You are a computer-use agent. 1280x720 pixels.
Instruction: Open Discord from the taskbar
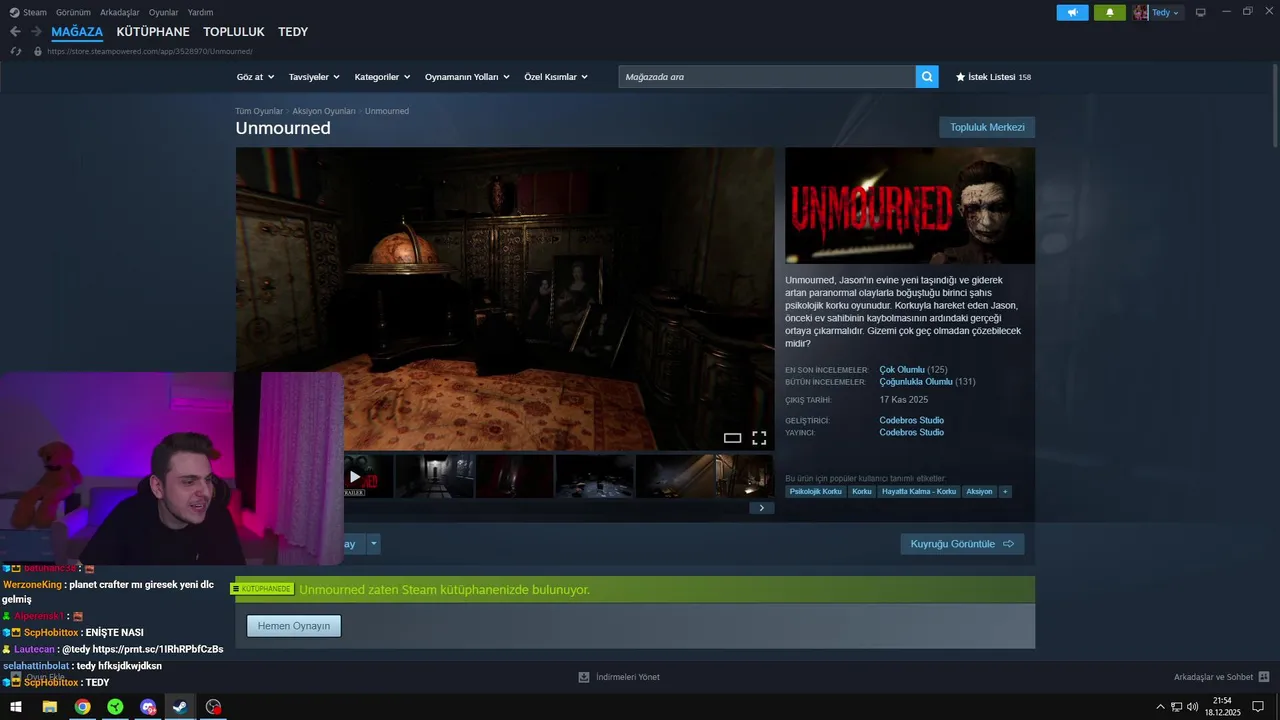tap(149, 707)
